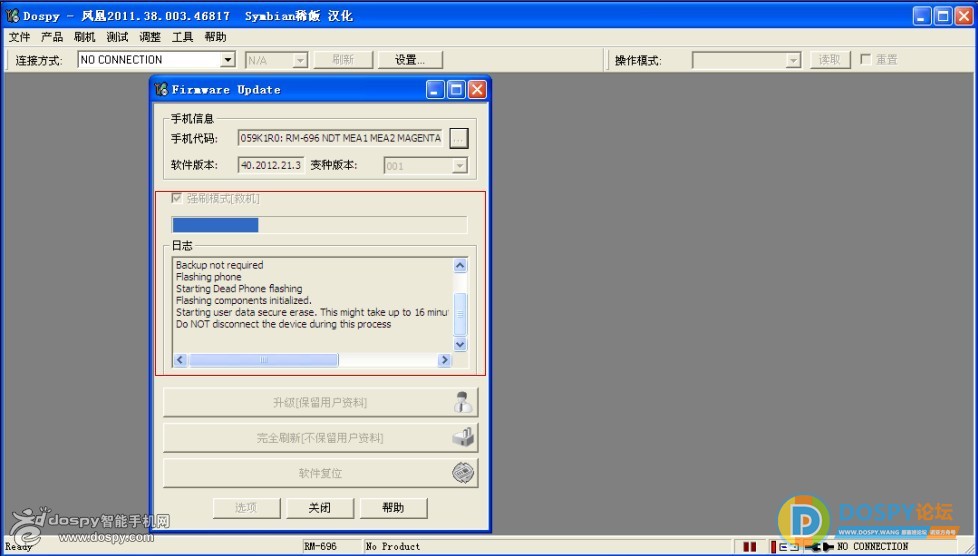
Task: Click the 软件复位 software reset button
Action: [x=321, y=474]
